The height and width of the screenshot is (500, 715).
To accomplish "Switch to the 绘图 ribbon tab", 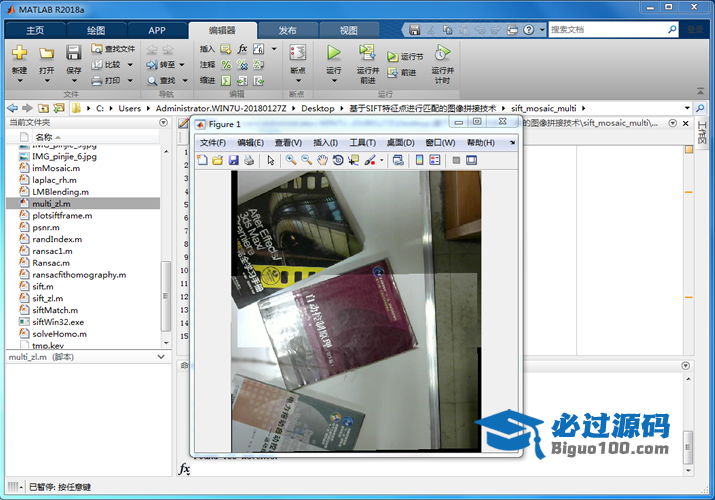I will tap(96, 31).
